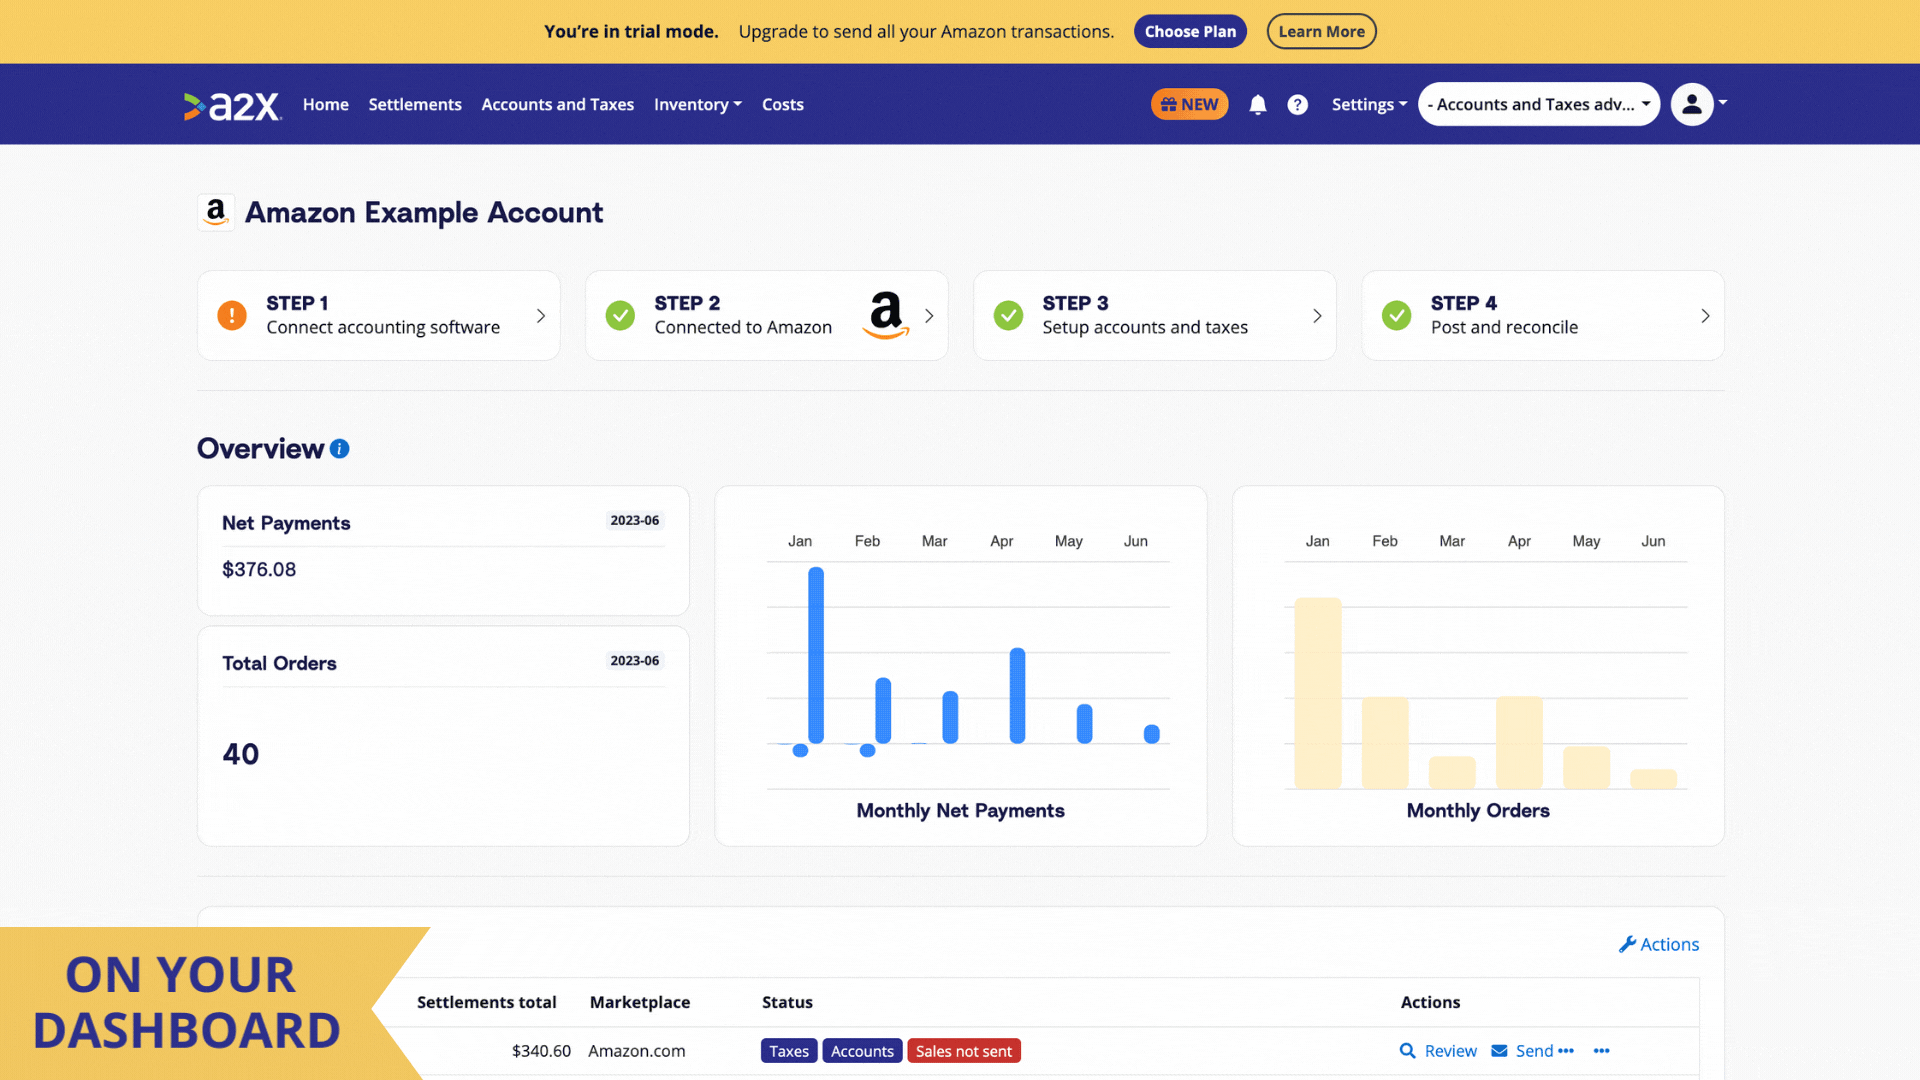Open the Accounts and Taxes adv account selector
Viewport: 1920px width, 1080px height.
(x=1538, y=104)
